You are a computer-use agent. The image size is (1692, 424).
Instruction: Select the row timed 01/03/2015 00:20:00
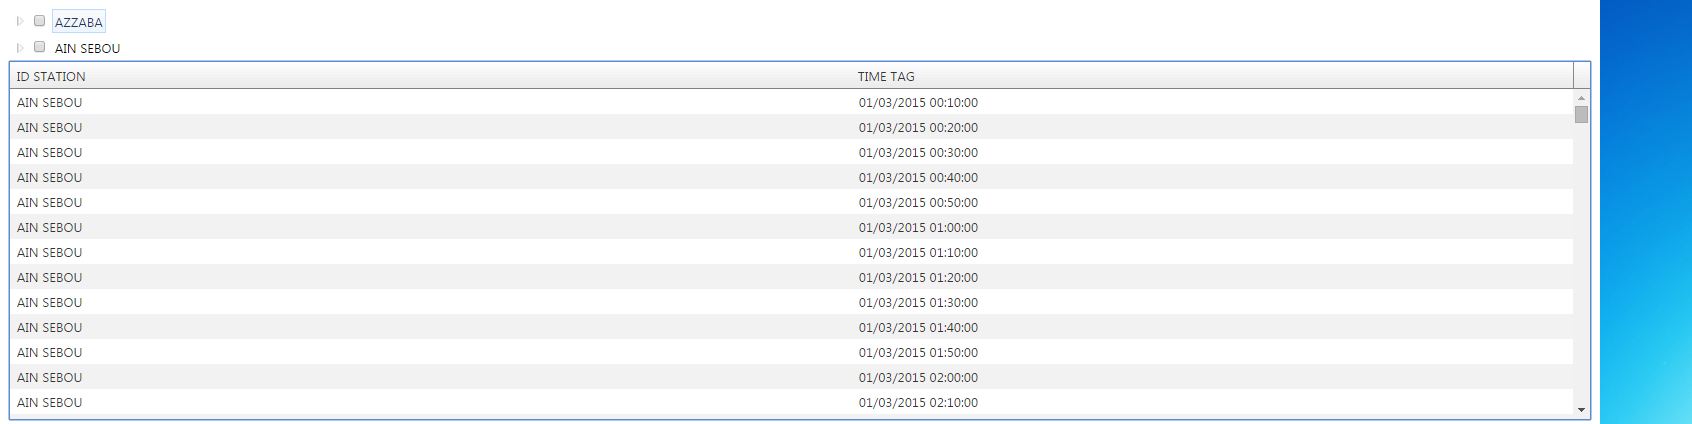pyautogui.click(x=918, y=127)
